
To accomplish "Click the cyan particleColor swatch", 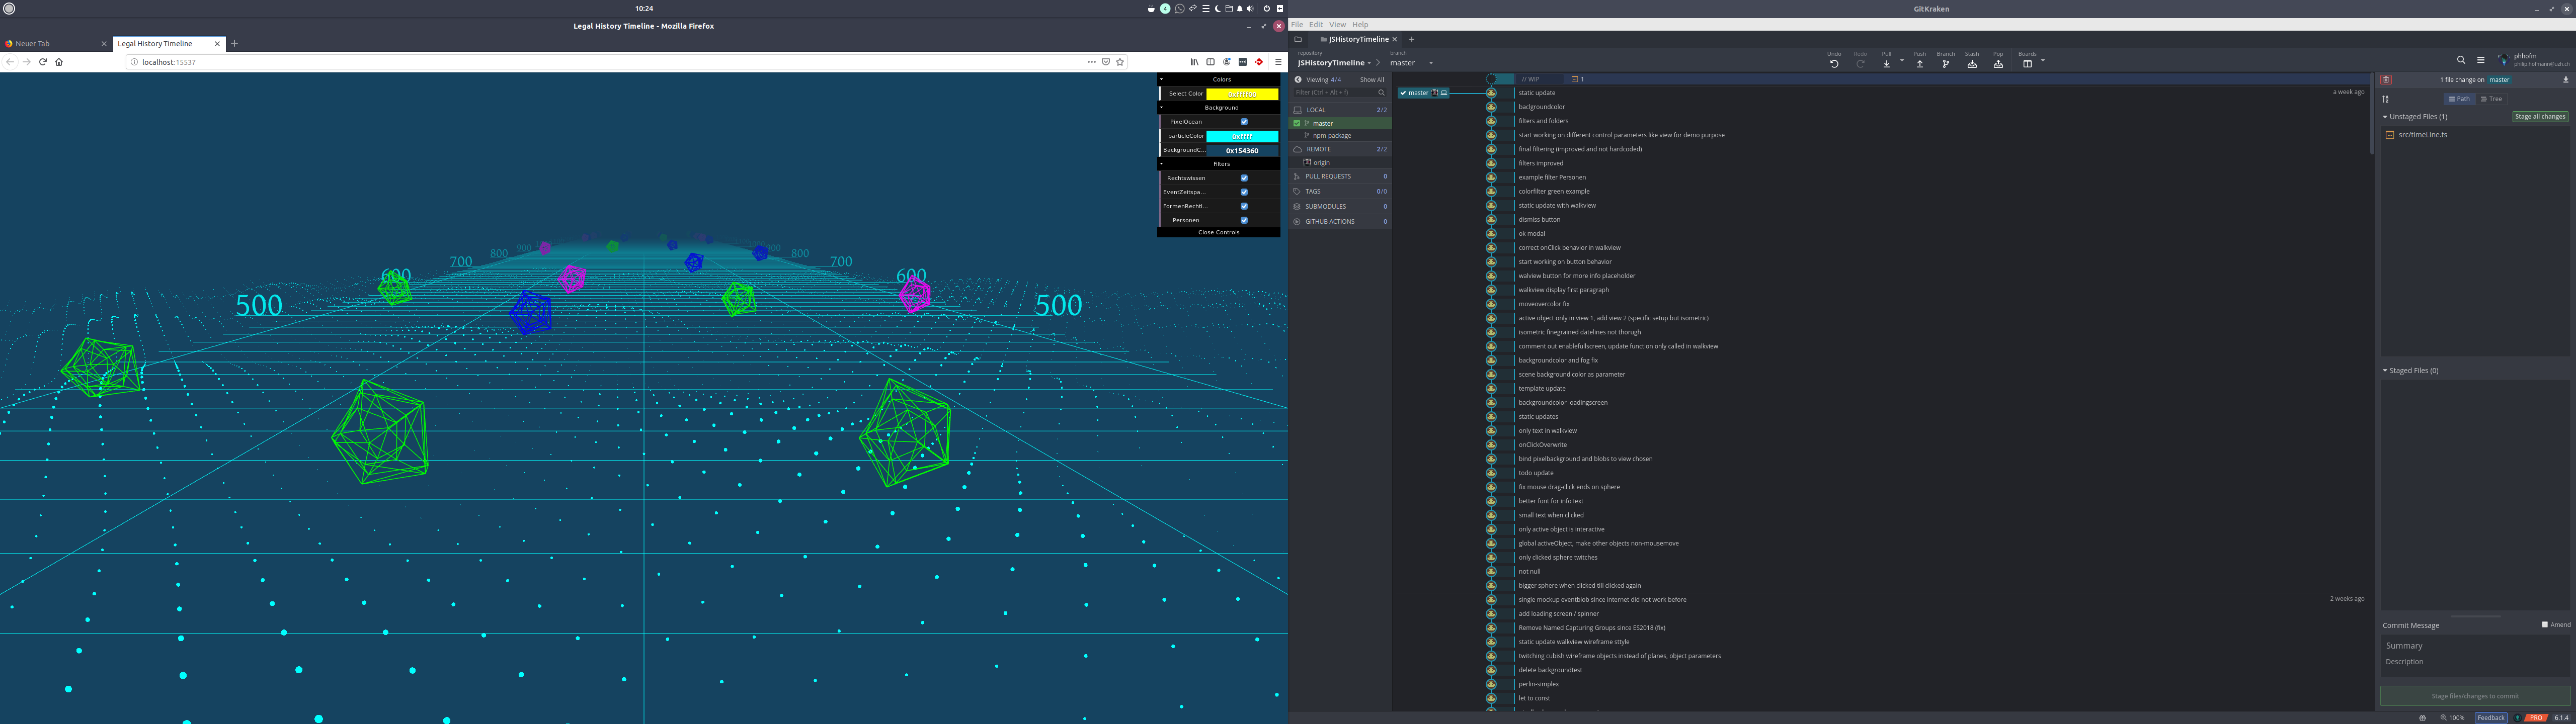I will (1242, 136).
